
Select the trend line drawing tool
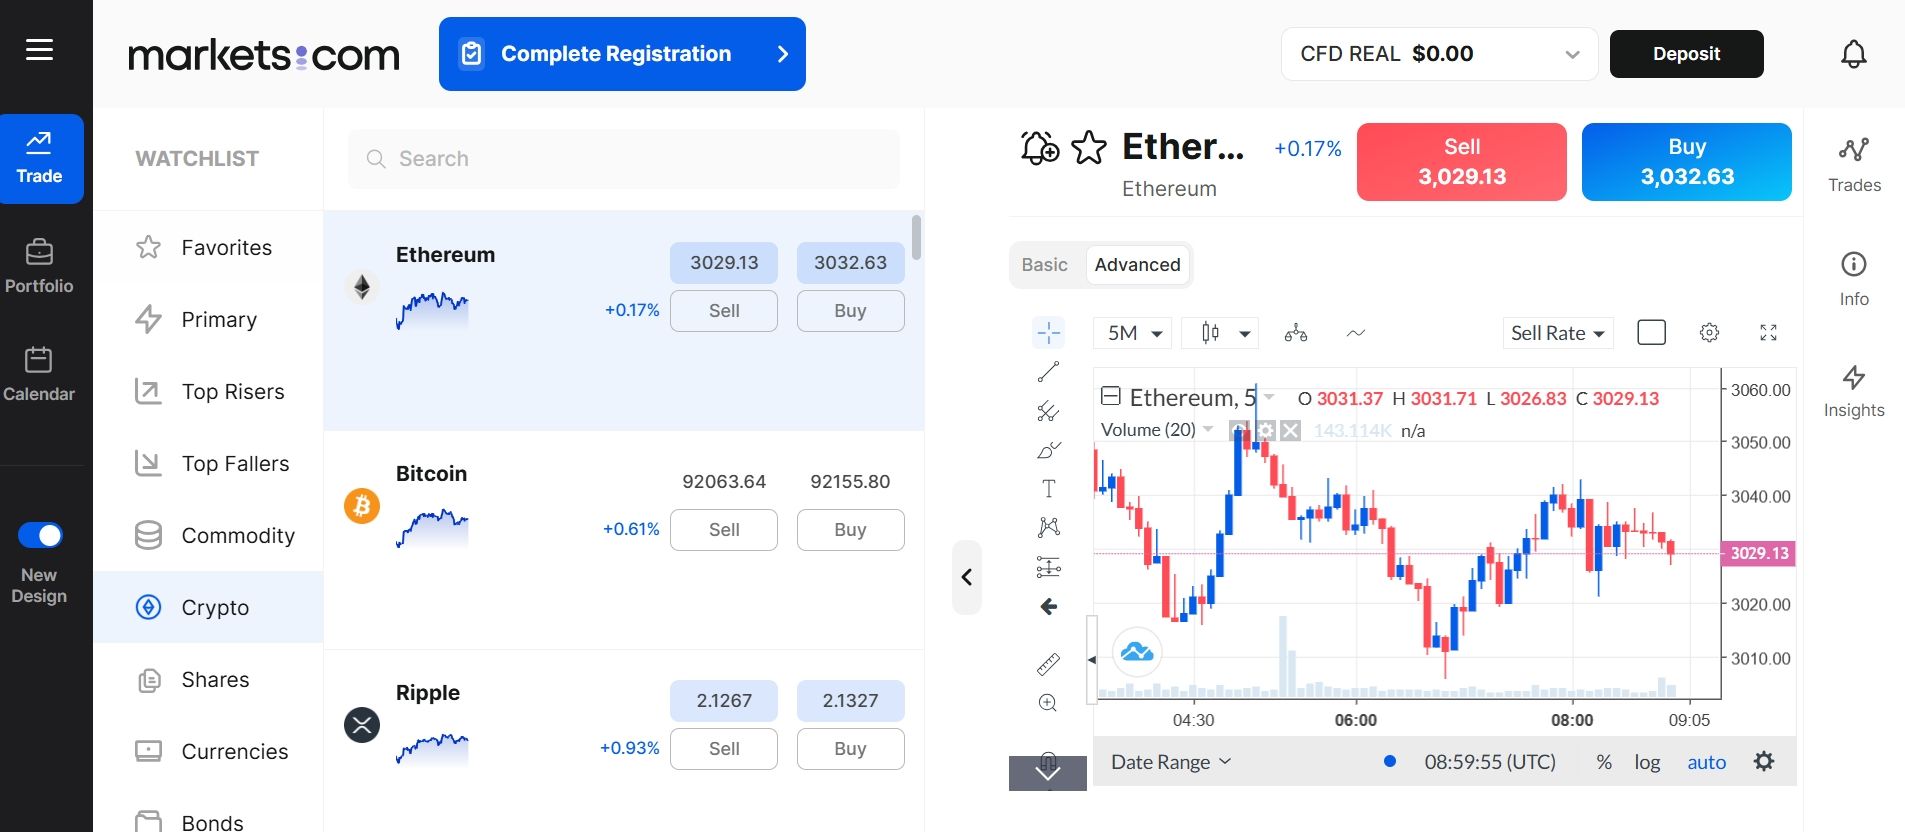1048,371
